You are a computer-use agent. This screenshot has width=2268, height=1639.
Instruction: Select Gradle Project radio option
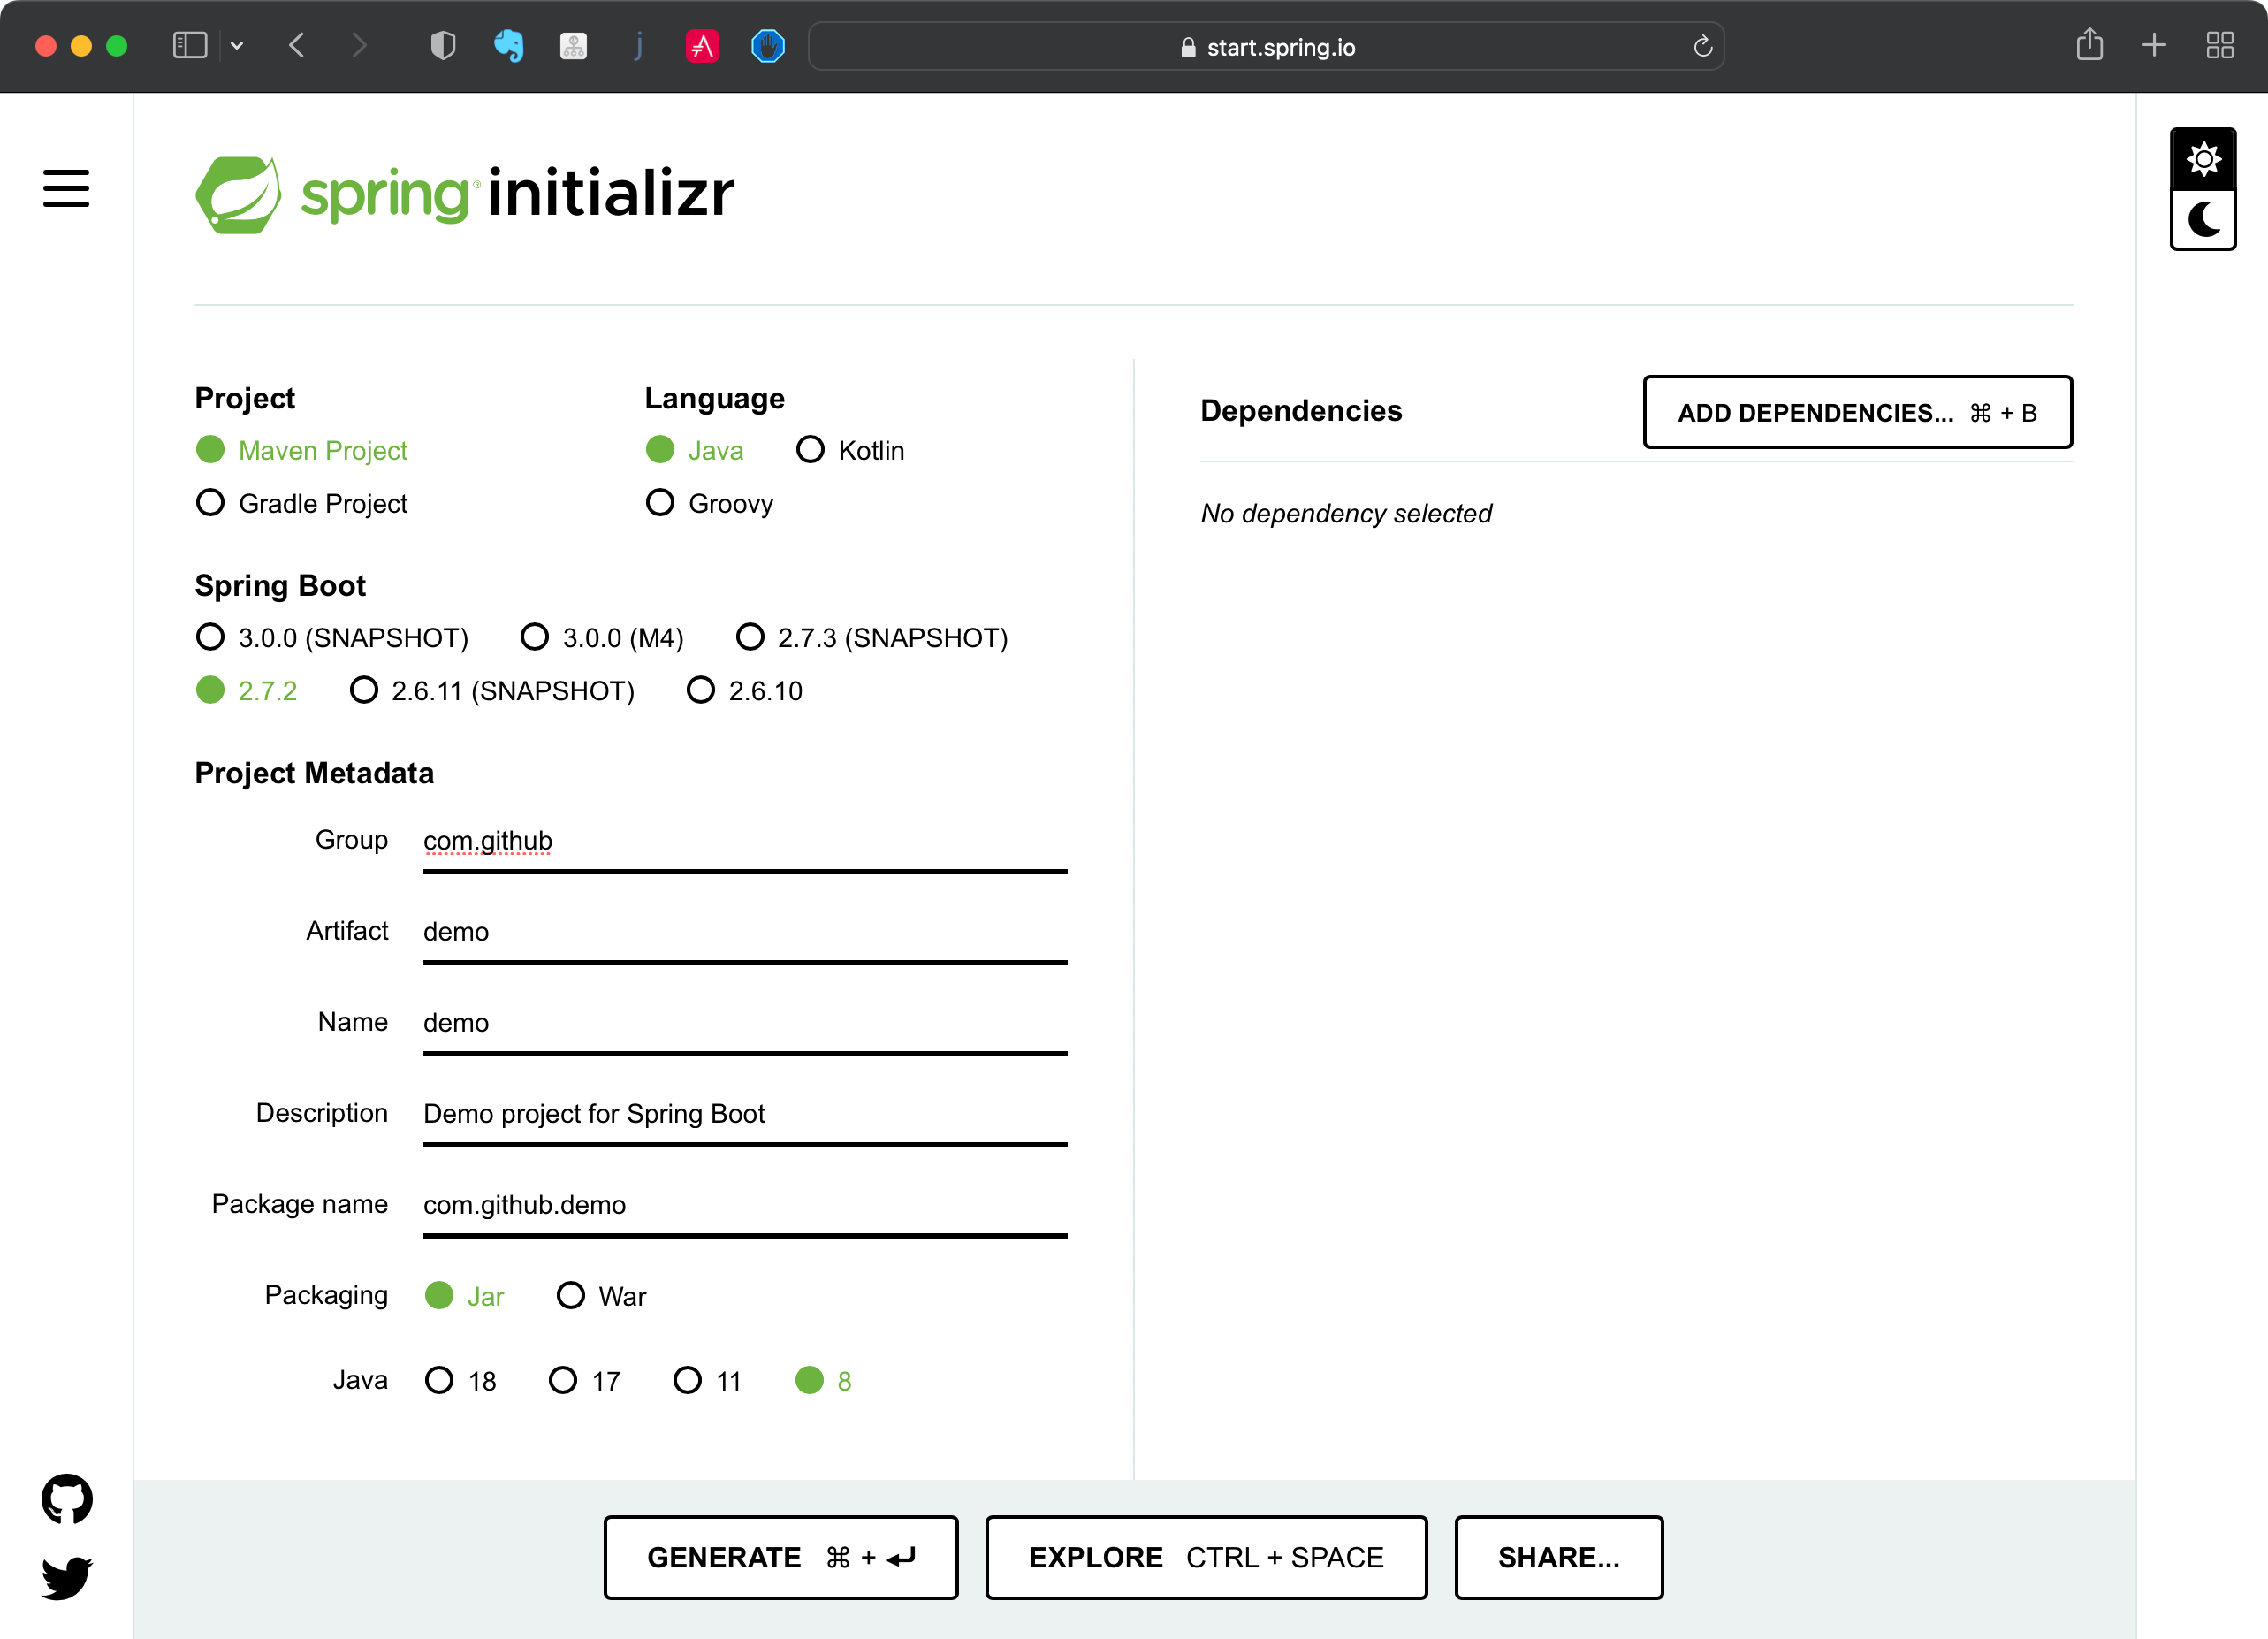point(210,503)
